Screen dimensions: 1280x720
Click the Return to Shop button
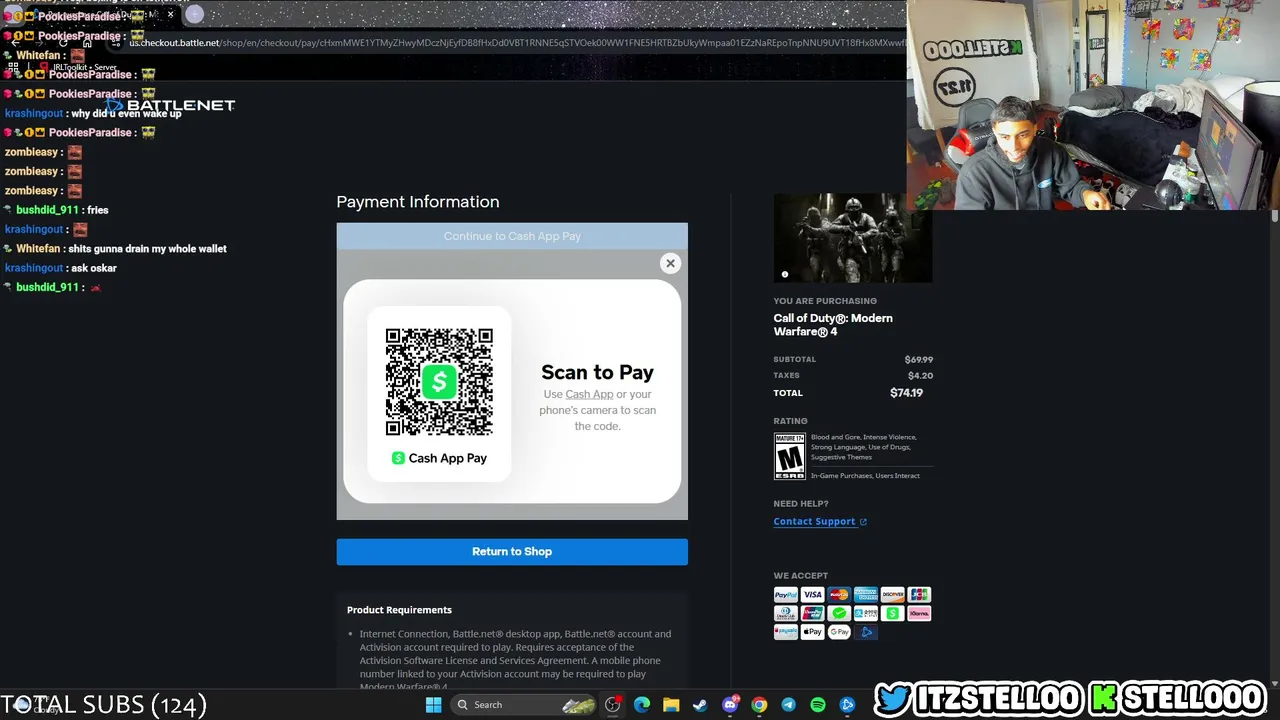[x=512, y=552]
